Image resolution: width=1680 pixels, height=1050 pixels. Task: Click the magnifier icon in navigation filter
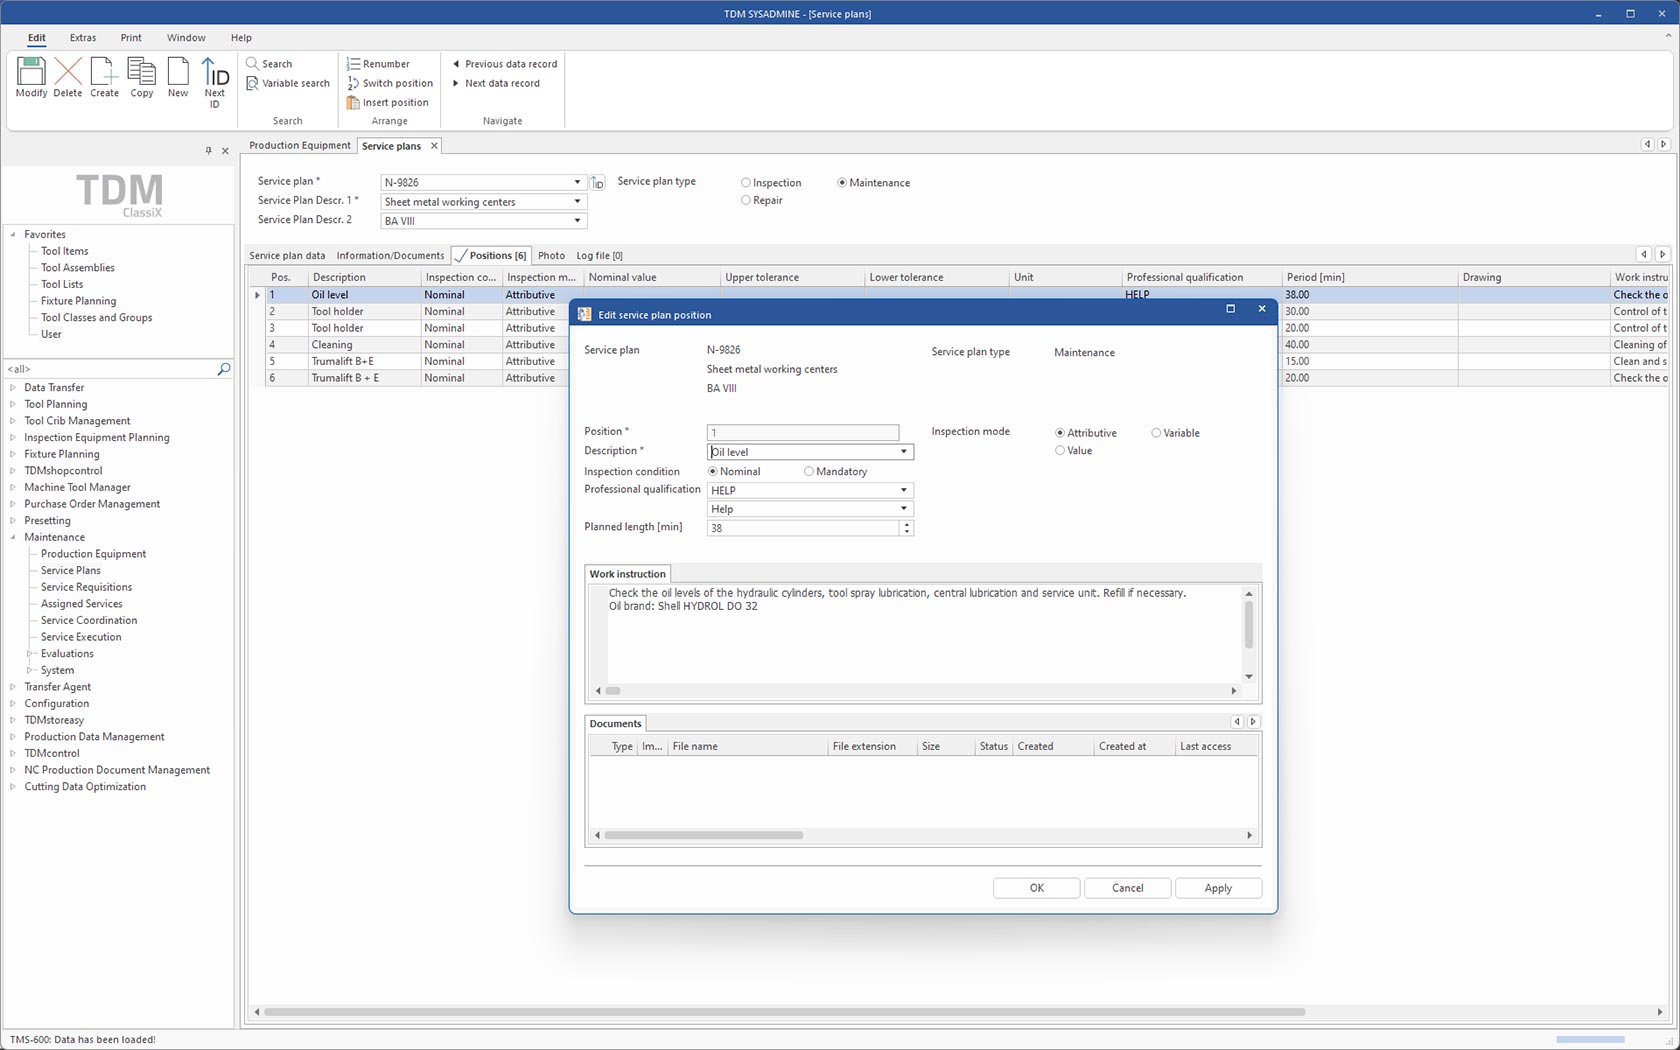224,369
